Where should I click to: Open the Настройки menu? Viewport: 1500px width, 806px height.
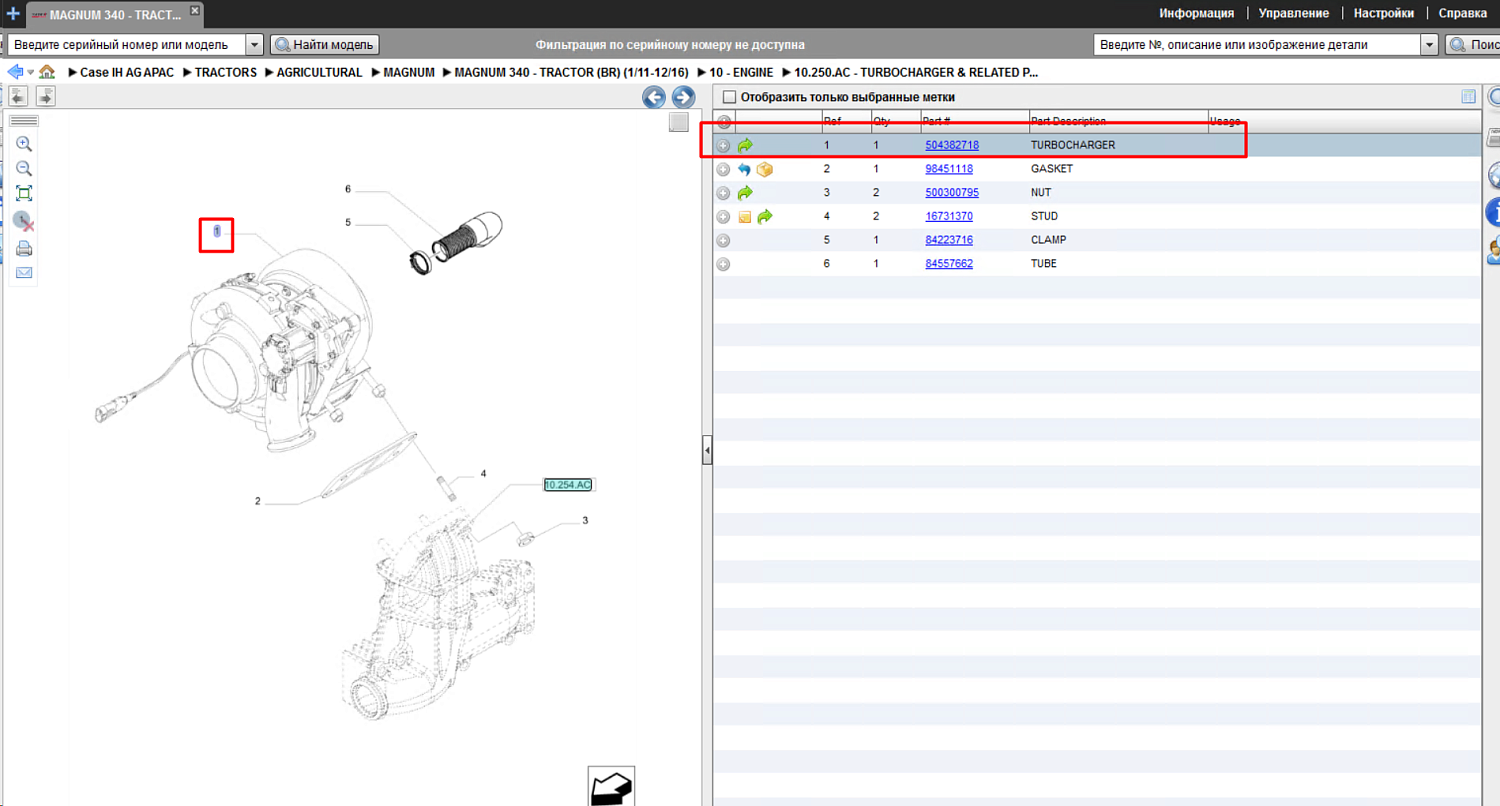[1384, 13]
